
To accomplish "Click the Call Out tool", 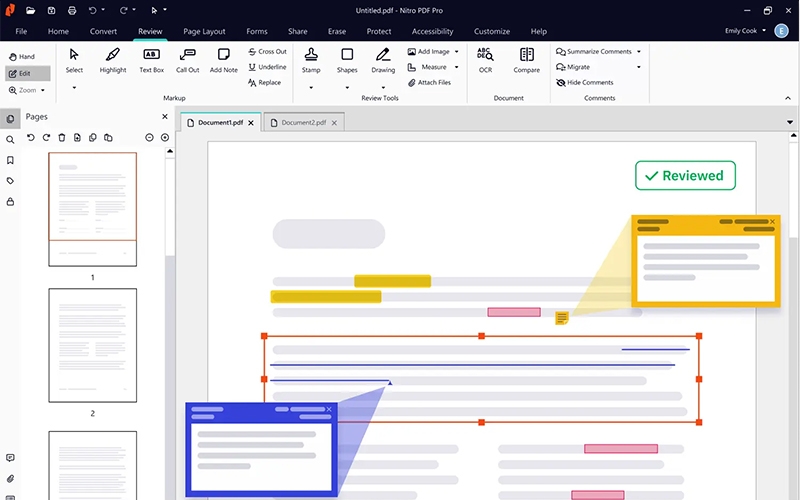I will click(187, 60).
